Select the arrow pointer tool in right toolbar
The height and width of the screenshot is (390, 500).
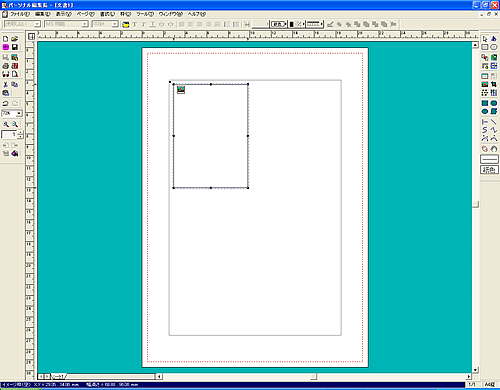(x=485, y=39)
